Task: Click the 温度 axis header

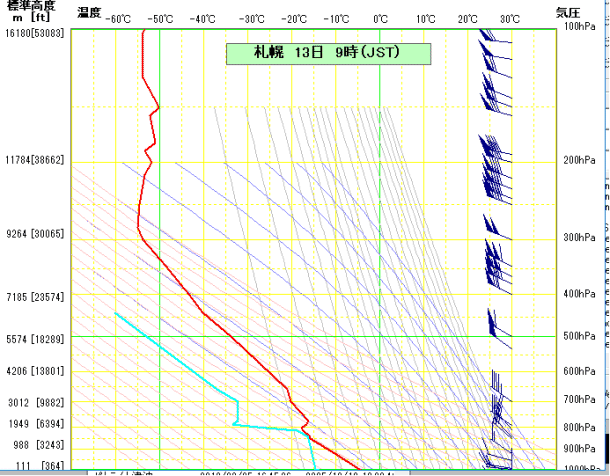Action: pos(88,12)
